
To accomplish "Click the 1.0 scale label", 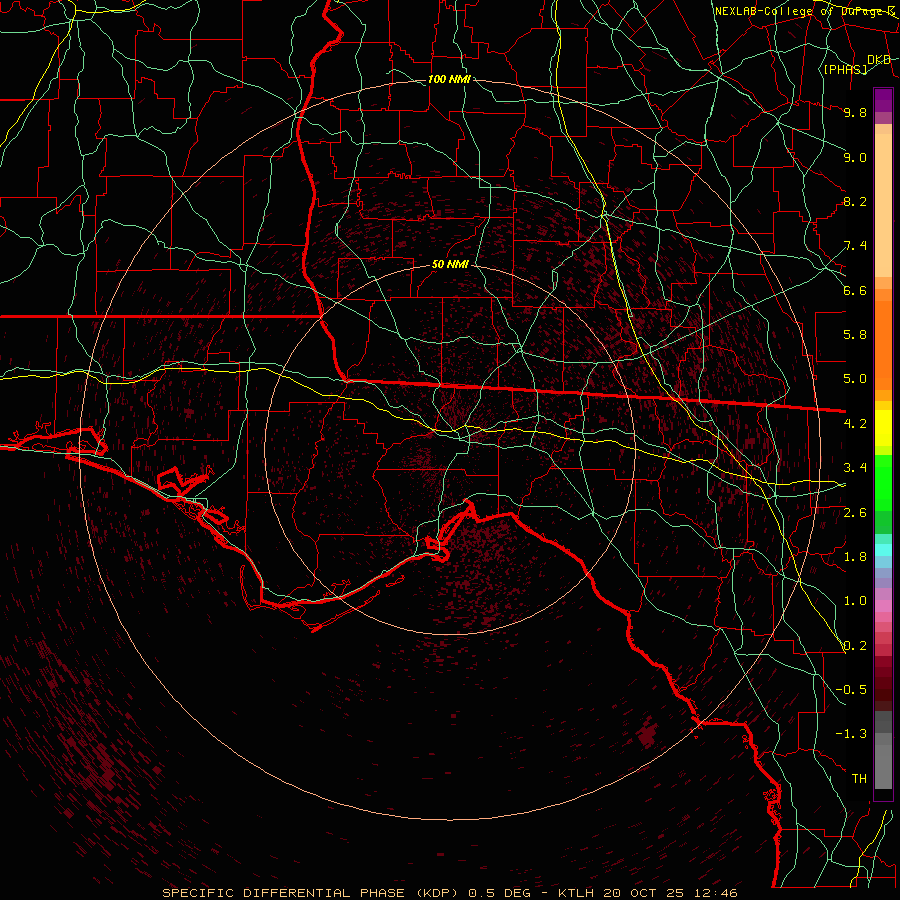I will point(855,601).
